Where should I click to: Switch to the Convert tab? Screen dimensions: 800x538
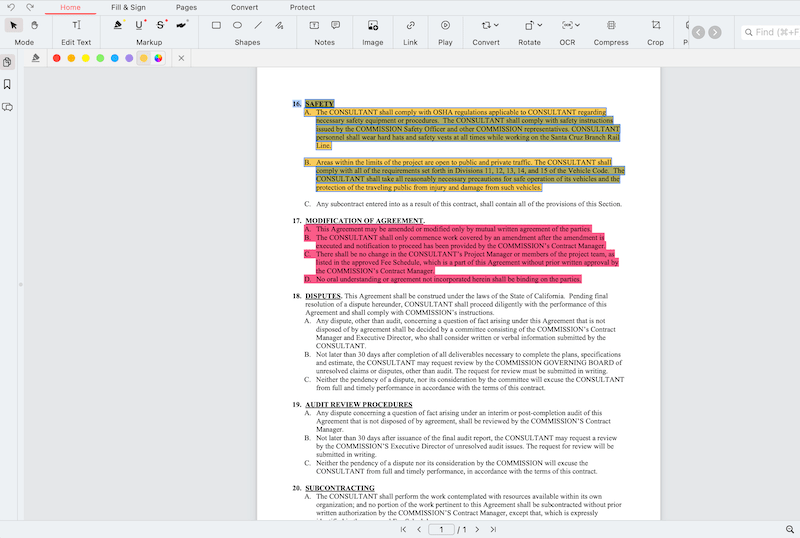[244, 7]
